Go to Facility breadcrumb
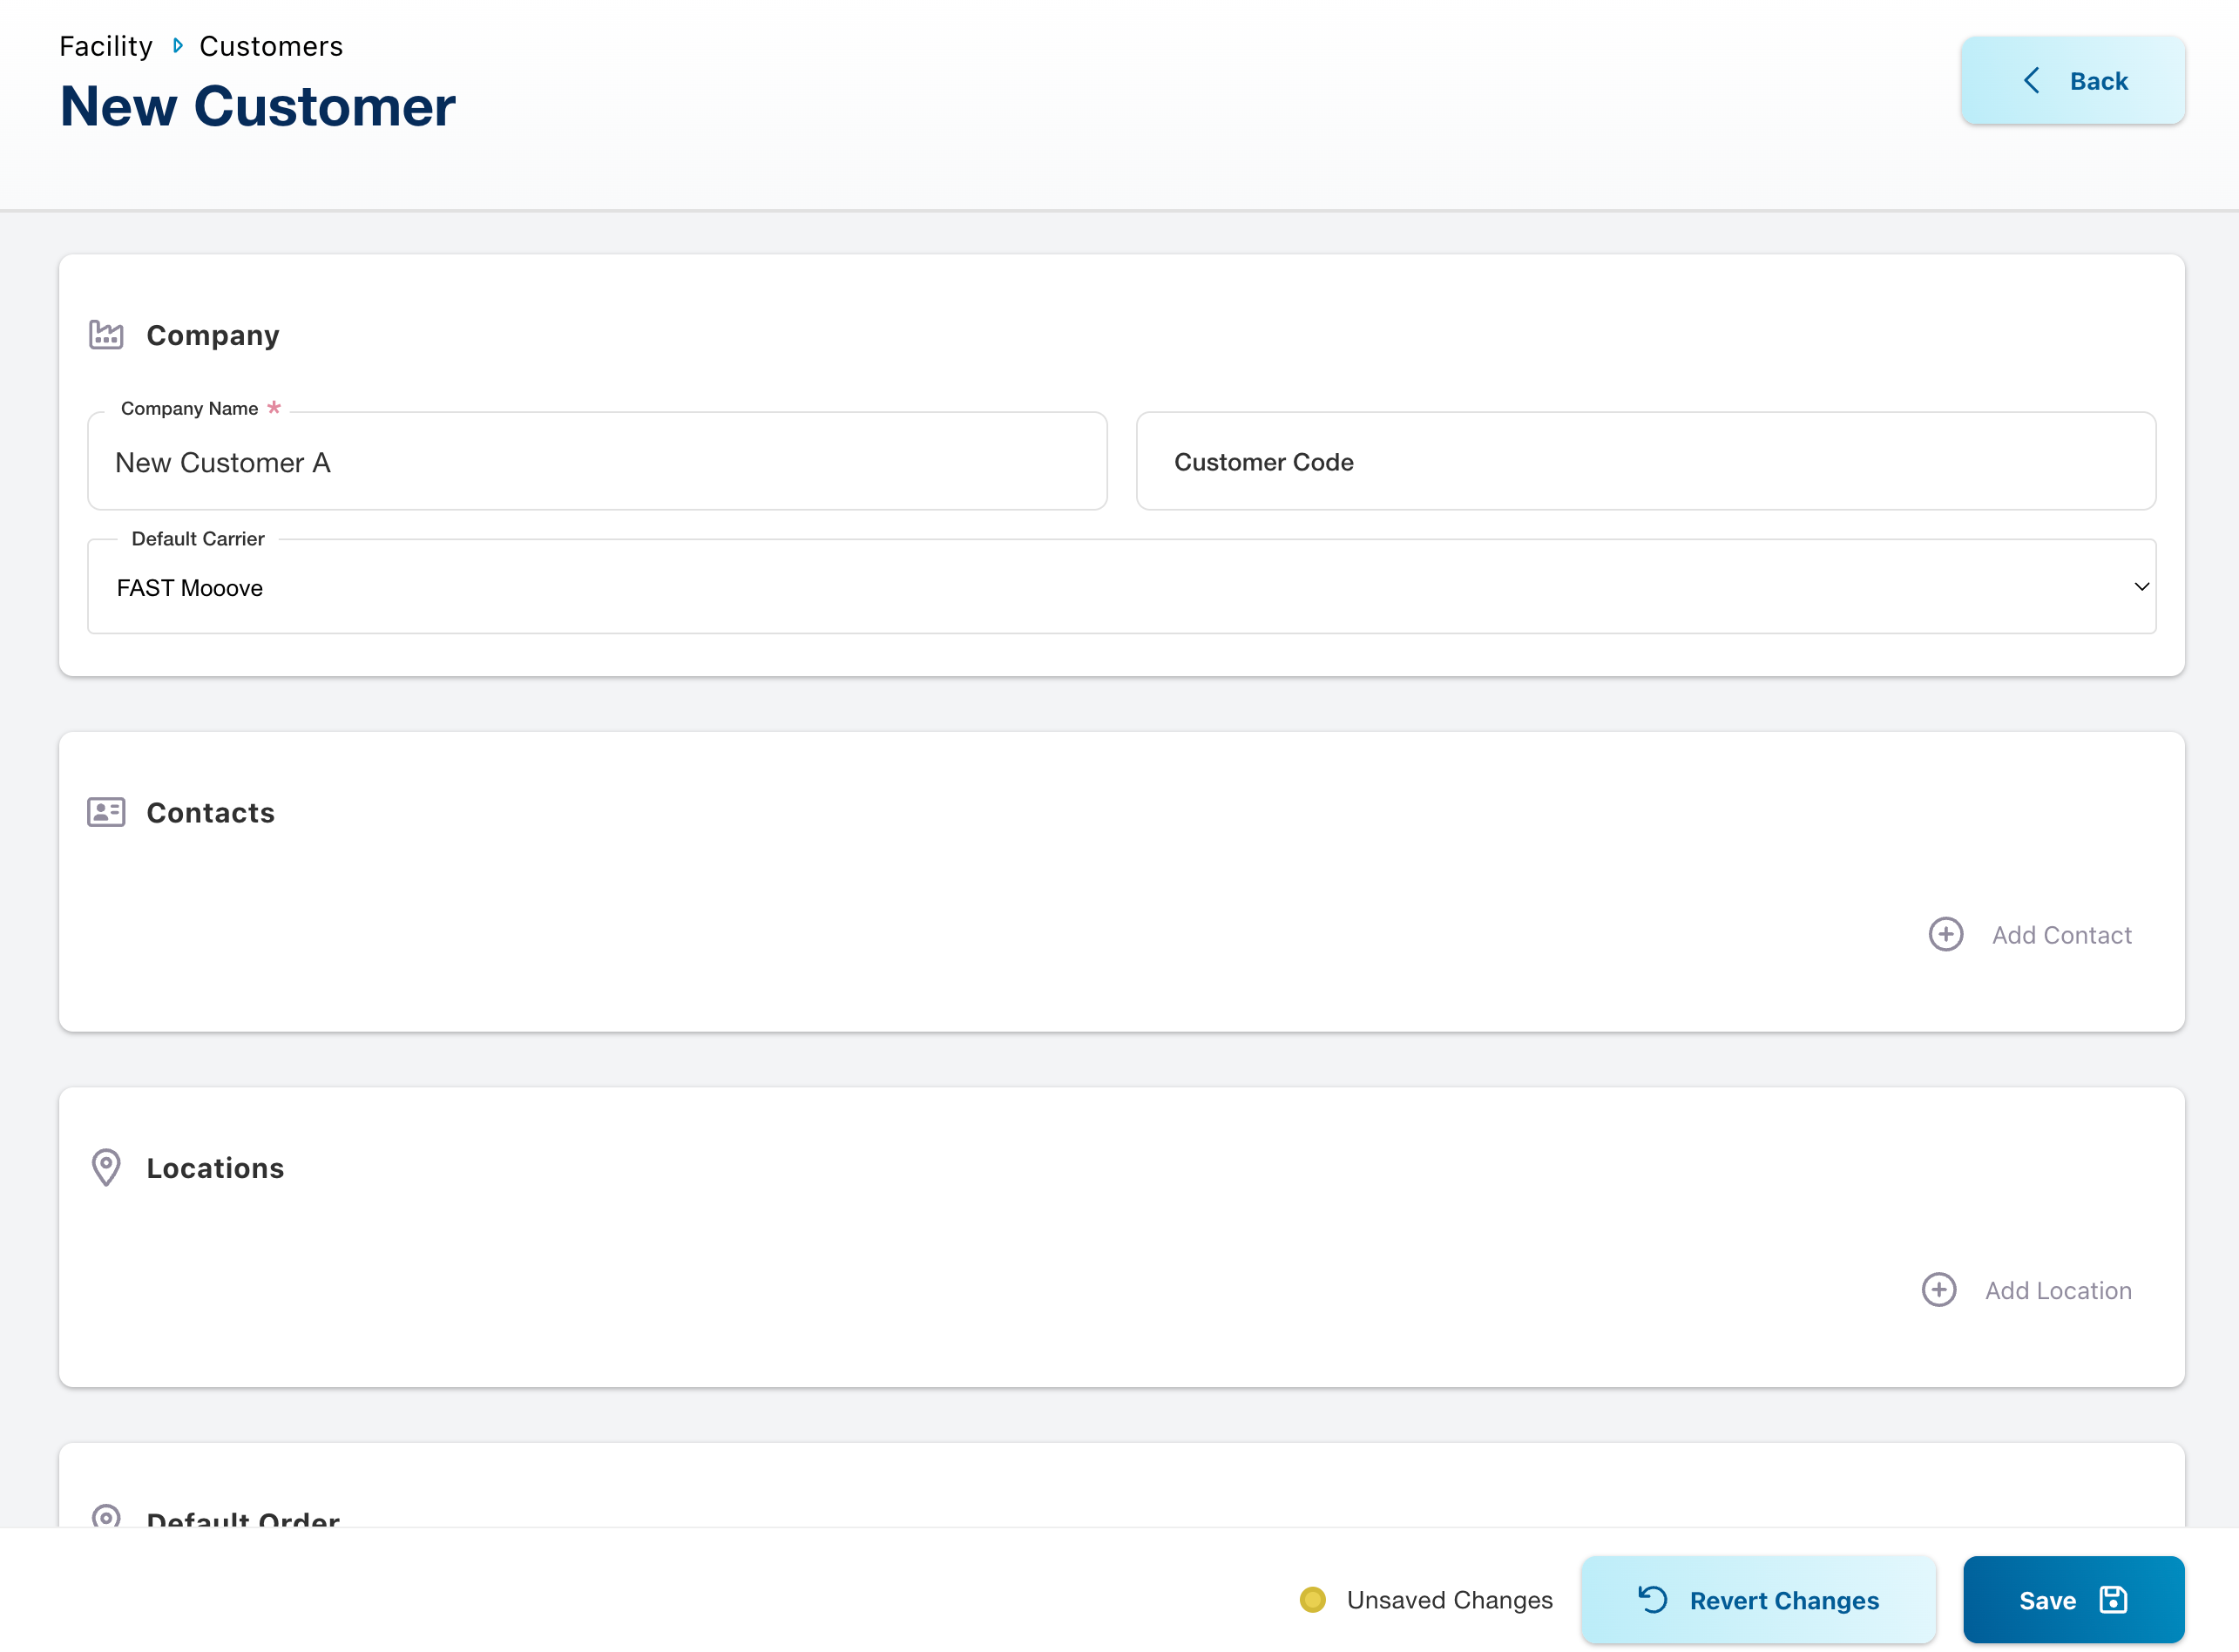The height and width of the screenshot is (1652, 2239). (x=106, y=46)
